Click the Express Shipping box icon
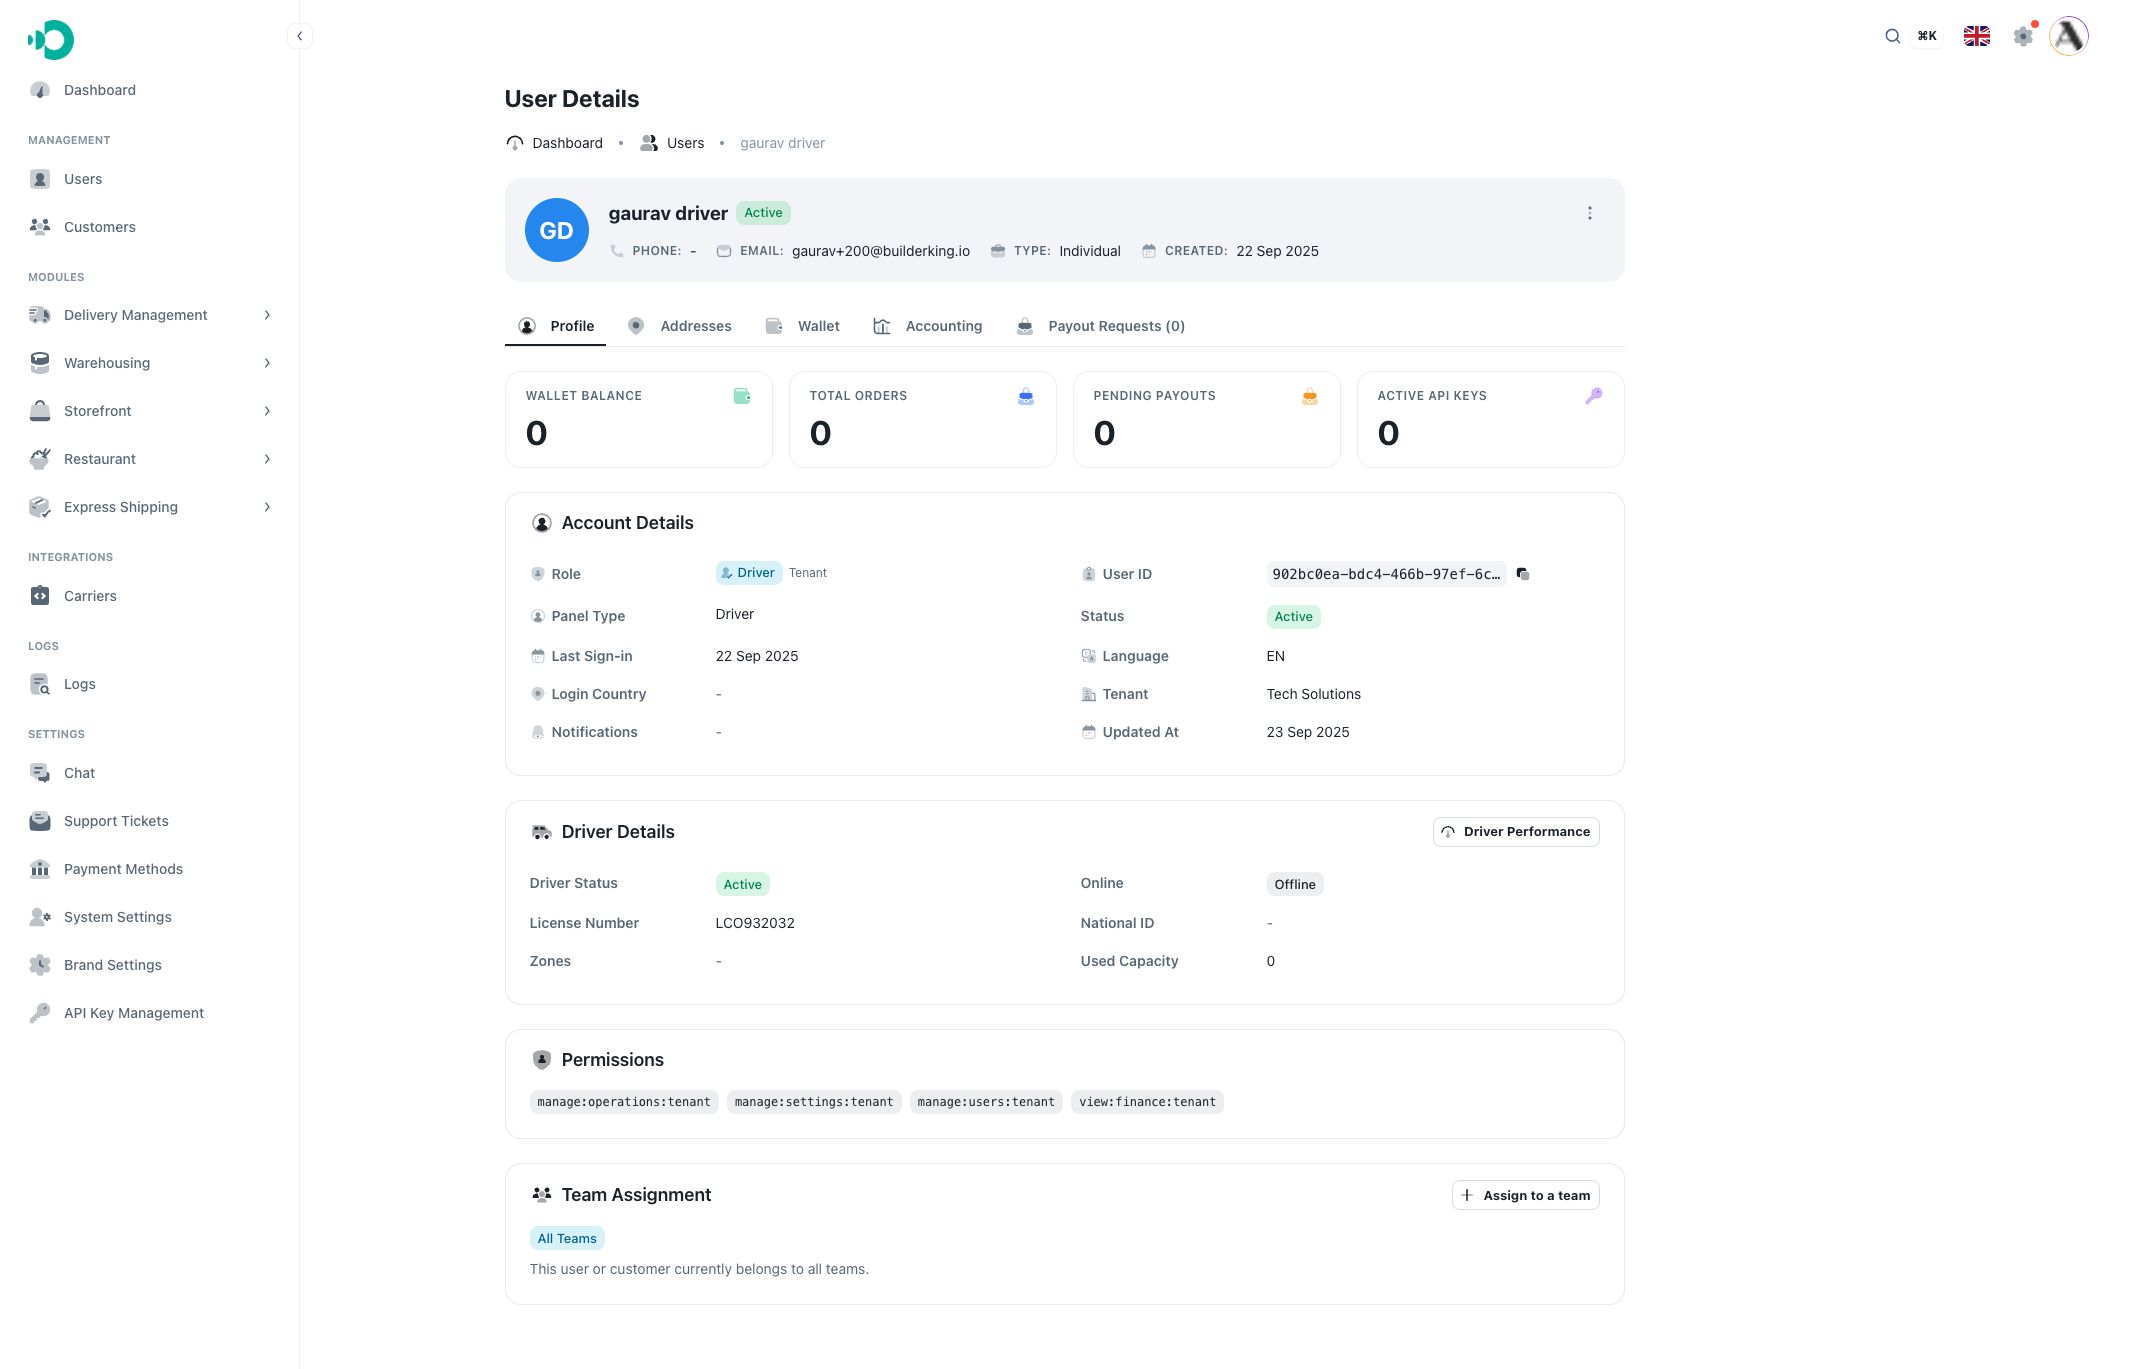The height and width of the screenshot is (1369, 2129). coord(40,507)
